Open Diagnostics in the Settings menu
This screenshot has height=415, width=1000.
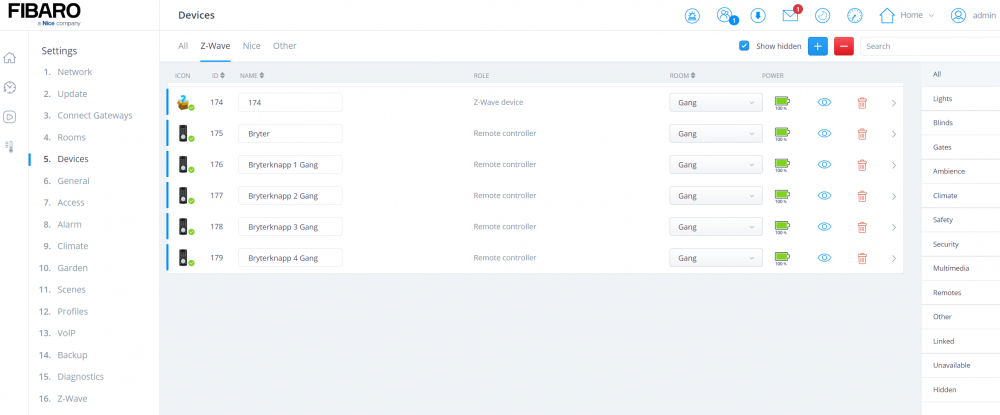point(80,377)
